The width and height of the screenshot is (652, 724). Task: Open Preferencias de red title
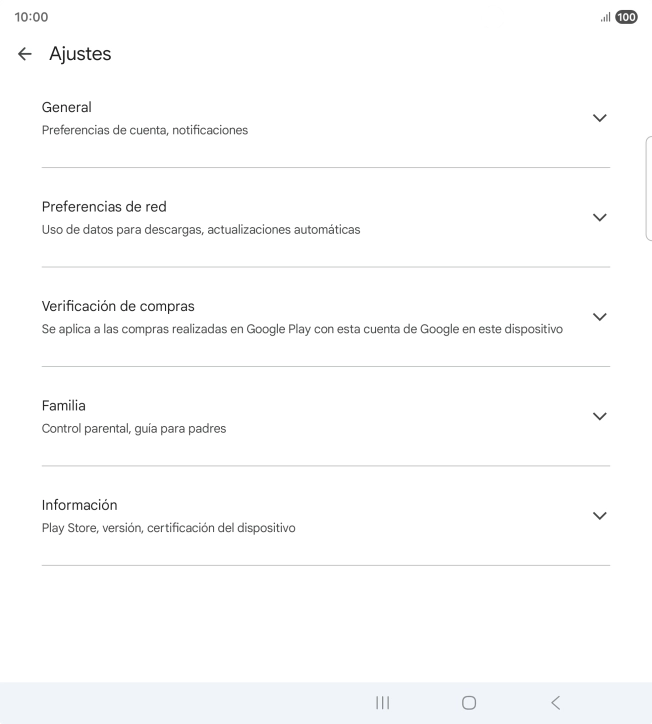104,206
